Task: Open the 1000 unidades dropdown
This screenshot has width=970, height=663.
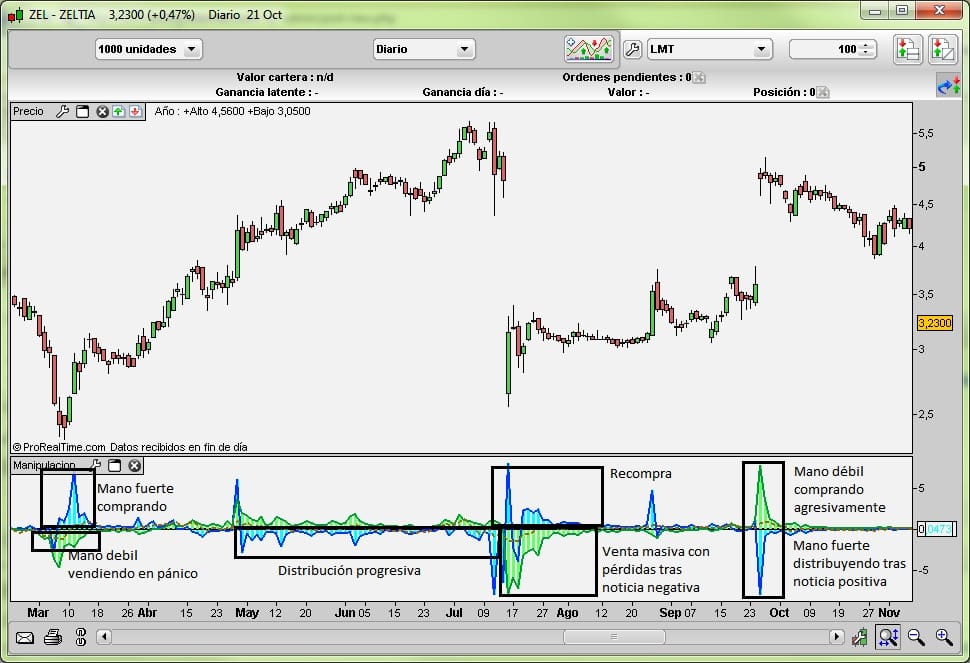Action: point(148,49)
